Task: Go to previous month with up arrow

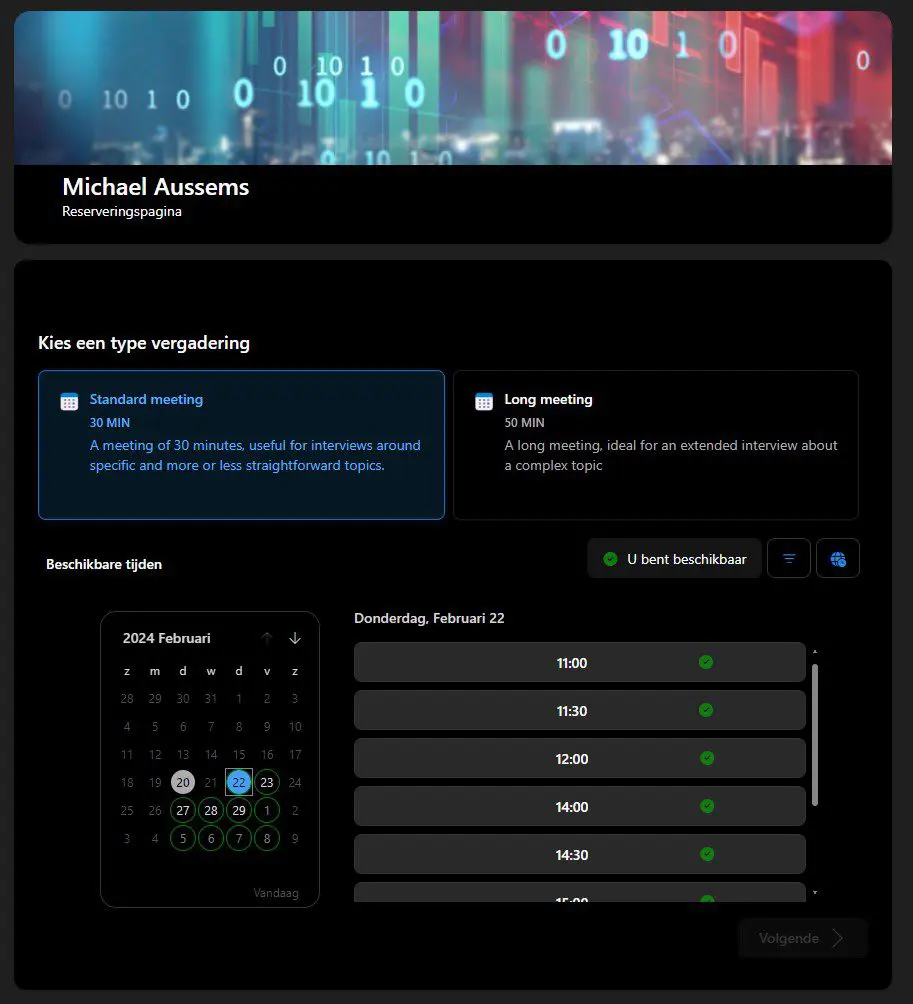Action: tap(267, 638)
